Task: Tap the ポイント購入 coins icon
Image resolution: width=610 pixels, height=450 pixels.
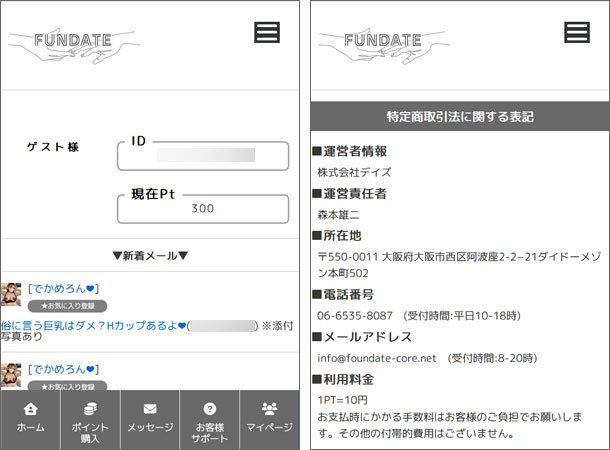Action: [x=90, y=409]
